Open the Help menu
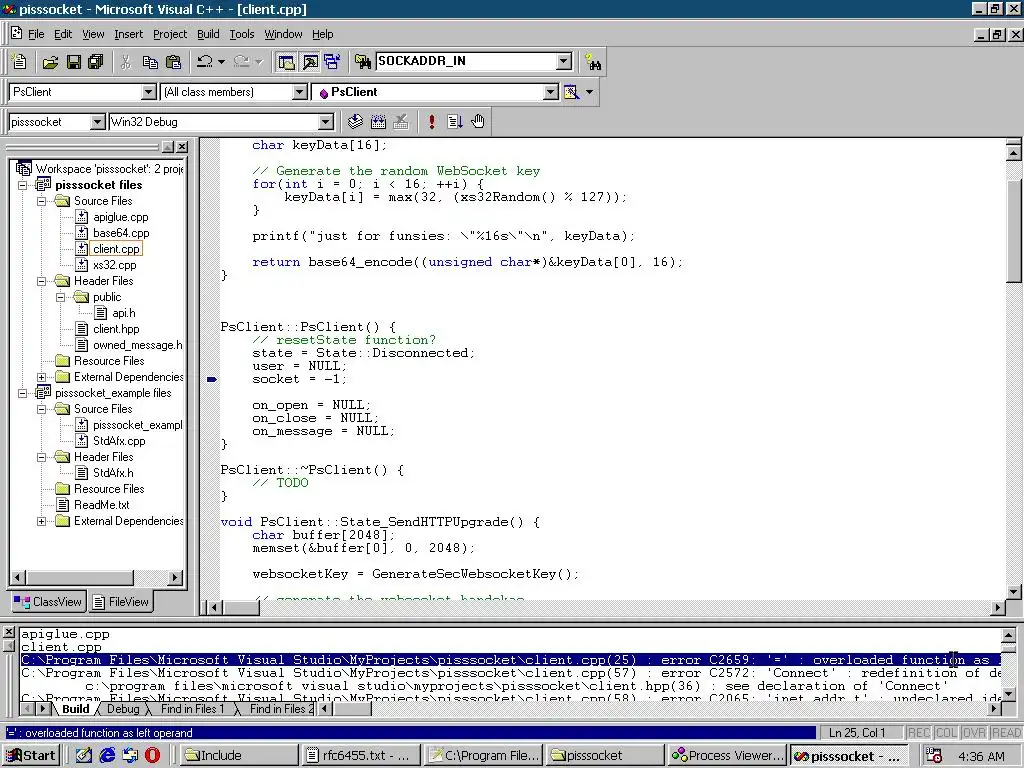 click(323, 34)
